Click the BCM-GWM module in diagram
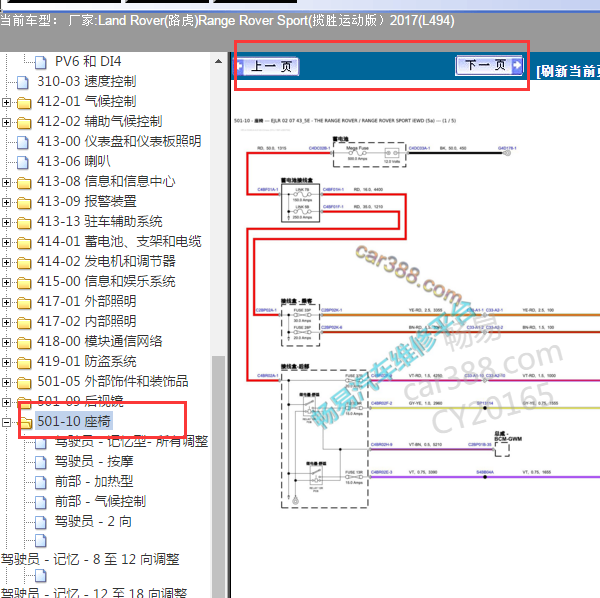The height and width of the screenshot is (598, 600). [x=502, y=450]
